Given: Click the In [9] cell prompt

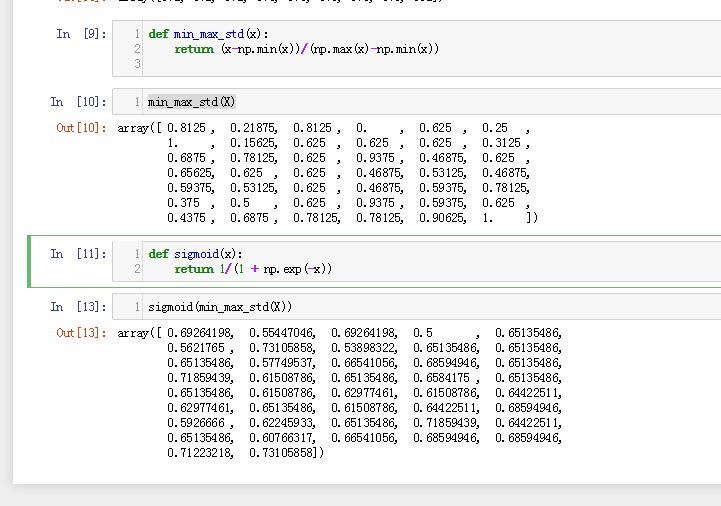Looking at the screenshot, I should click(78, 34).
